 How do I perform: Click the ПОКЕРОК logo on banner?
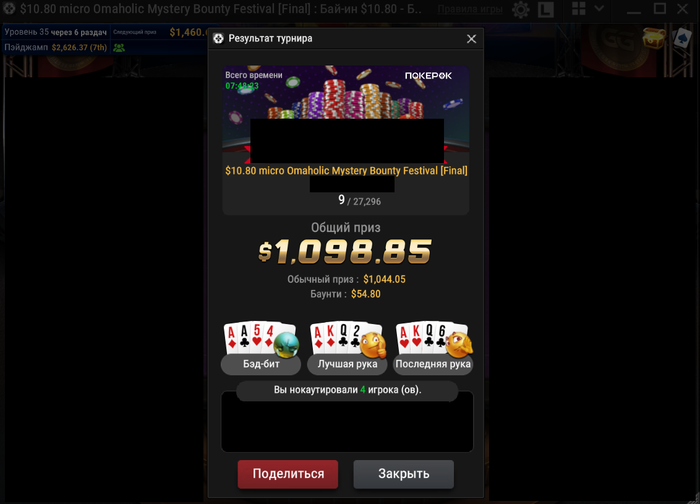click(428, 75)
